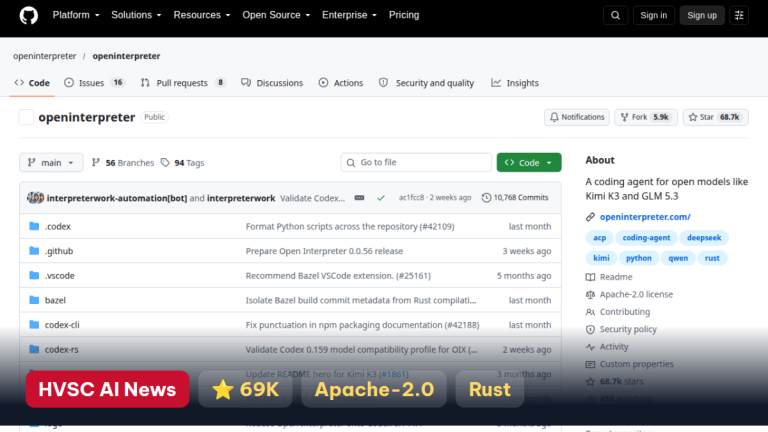
Task: Select the acp topic tag
Action: point(600,238)
